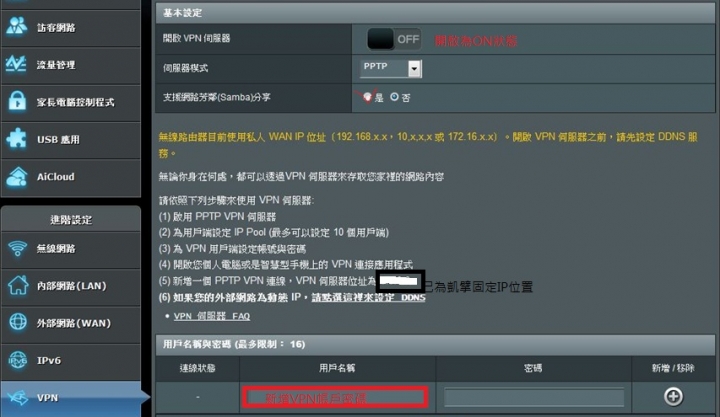720x417 pixels.
Task: Click the plus icon to add VPN user
Action: (673, 396)
